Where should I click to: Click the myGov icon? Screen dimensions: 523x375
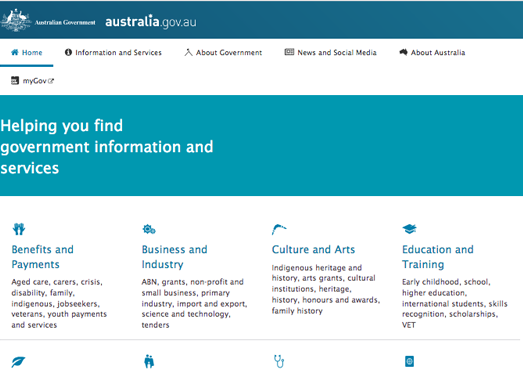pyautogui.click(x=15, y=80)
